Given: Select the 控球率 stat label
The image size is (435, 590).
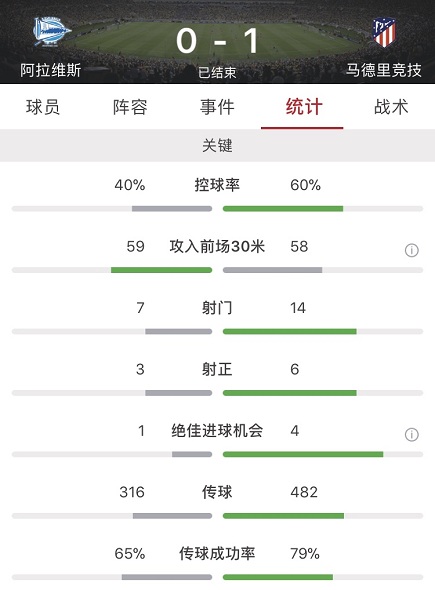Looking at the screenshot, I should 217,185.
